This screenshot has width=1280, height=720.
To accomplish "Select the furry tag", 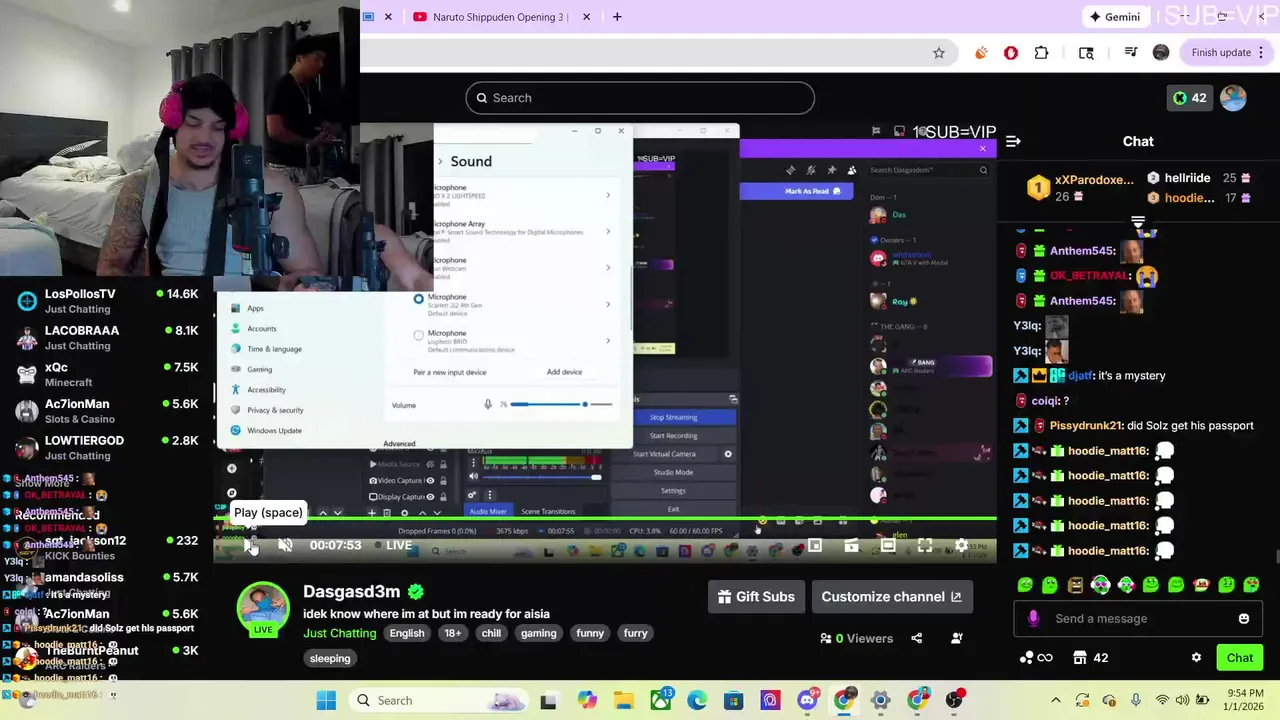I will [636, 633].
